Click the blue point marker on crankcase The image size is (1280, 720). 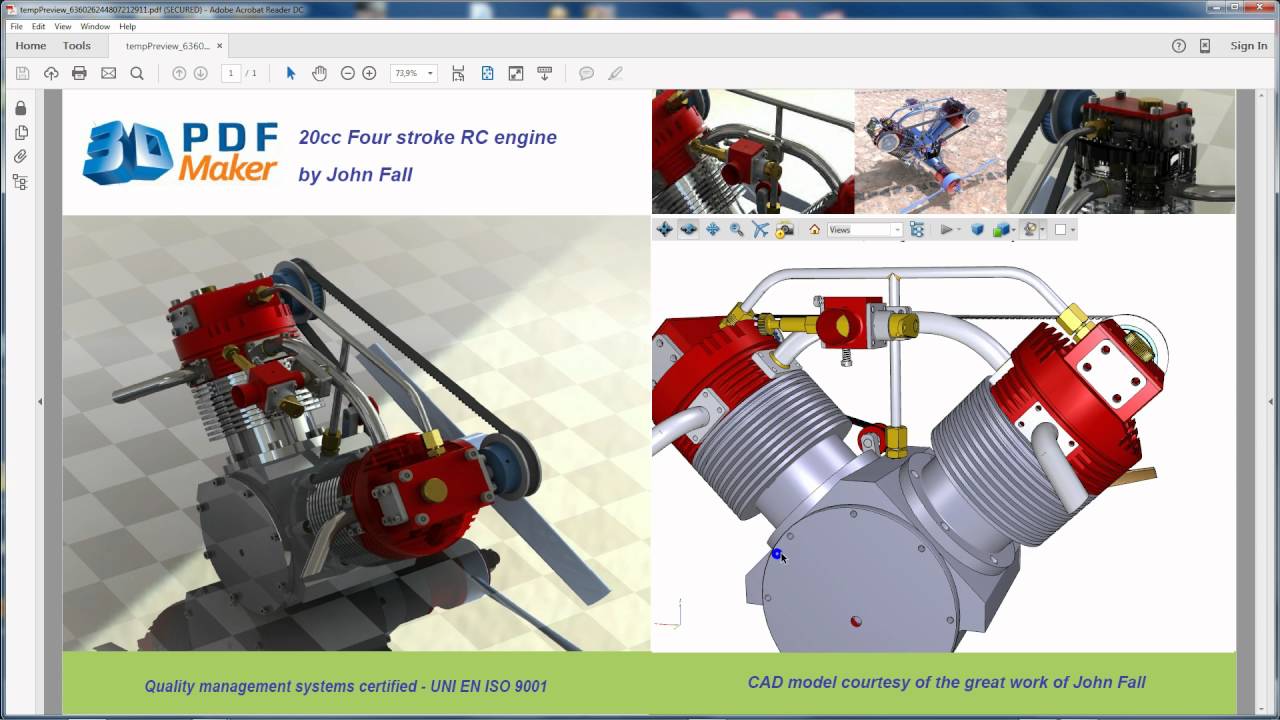(x=776, y=553)
